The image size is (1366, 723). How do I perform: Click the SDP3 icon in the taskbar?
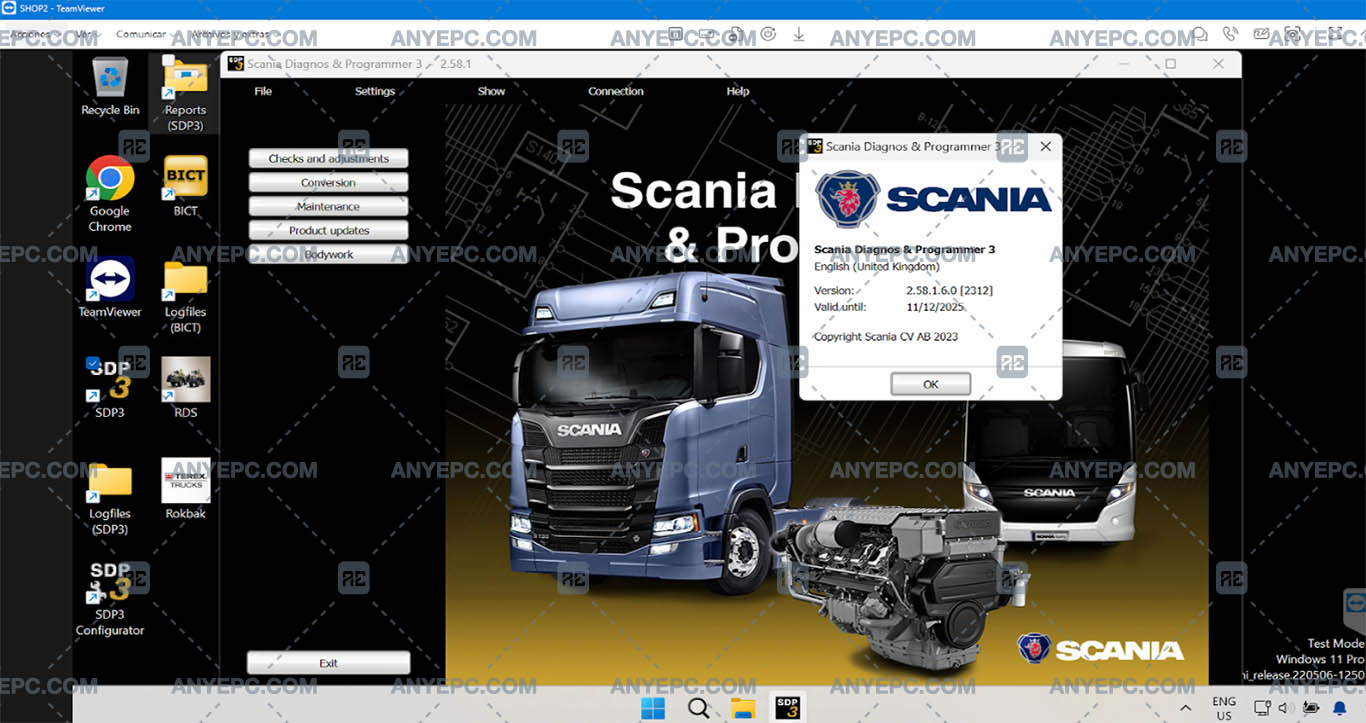786,708
